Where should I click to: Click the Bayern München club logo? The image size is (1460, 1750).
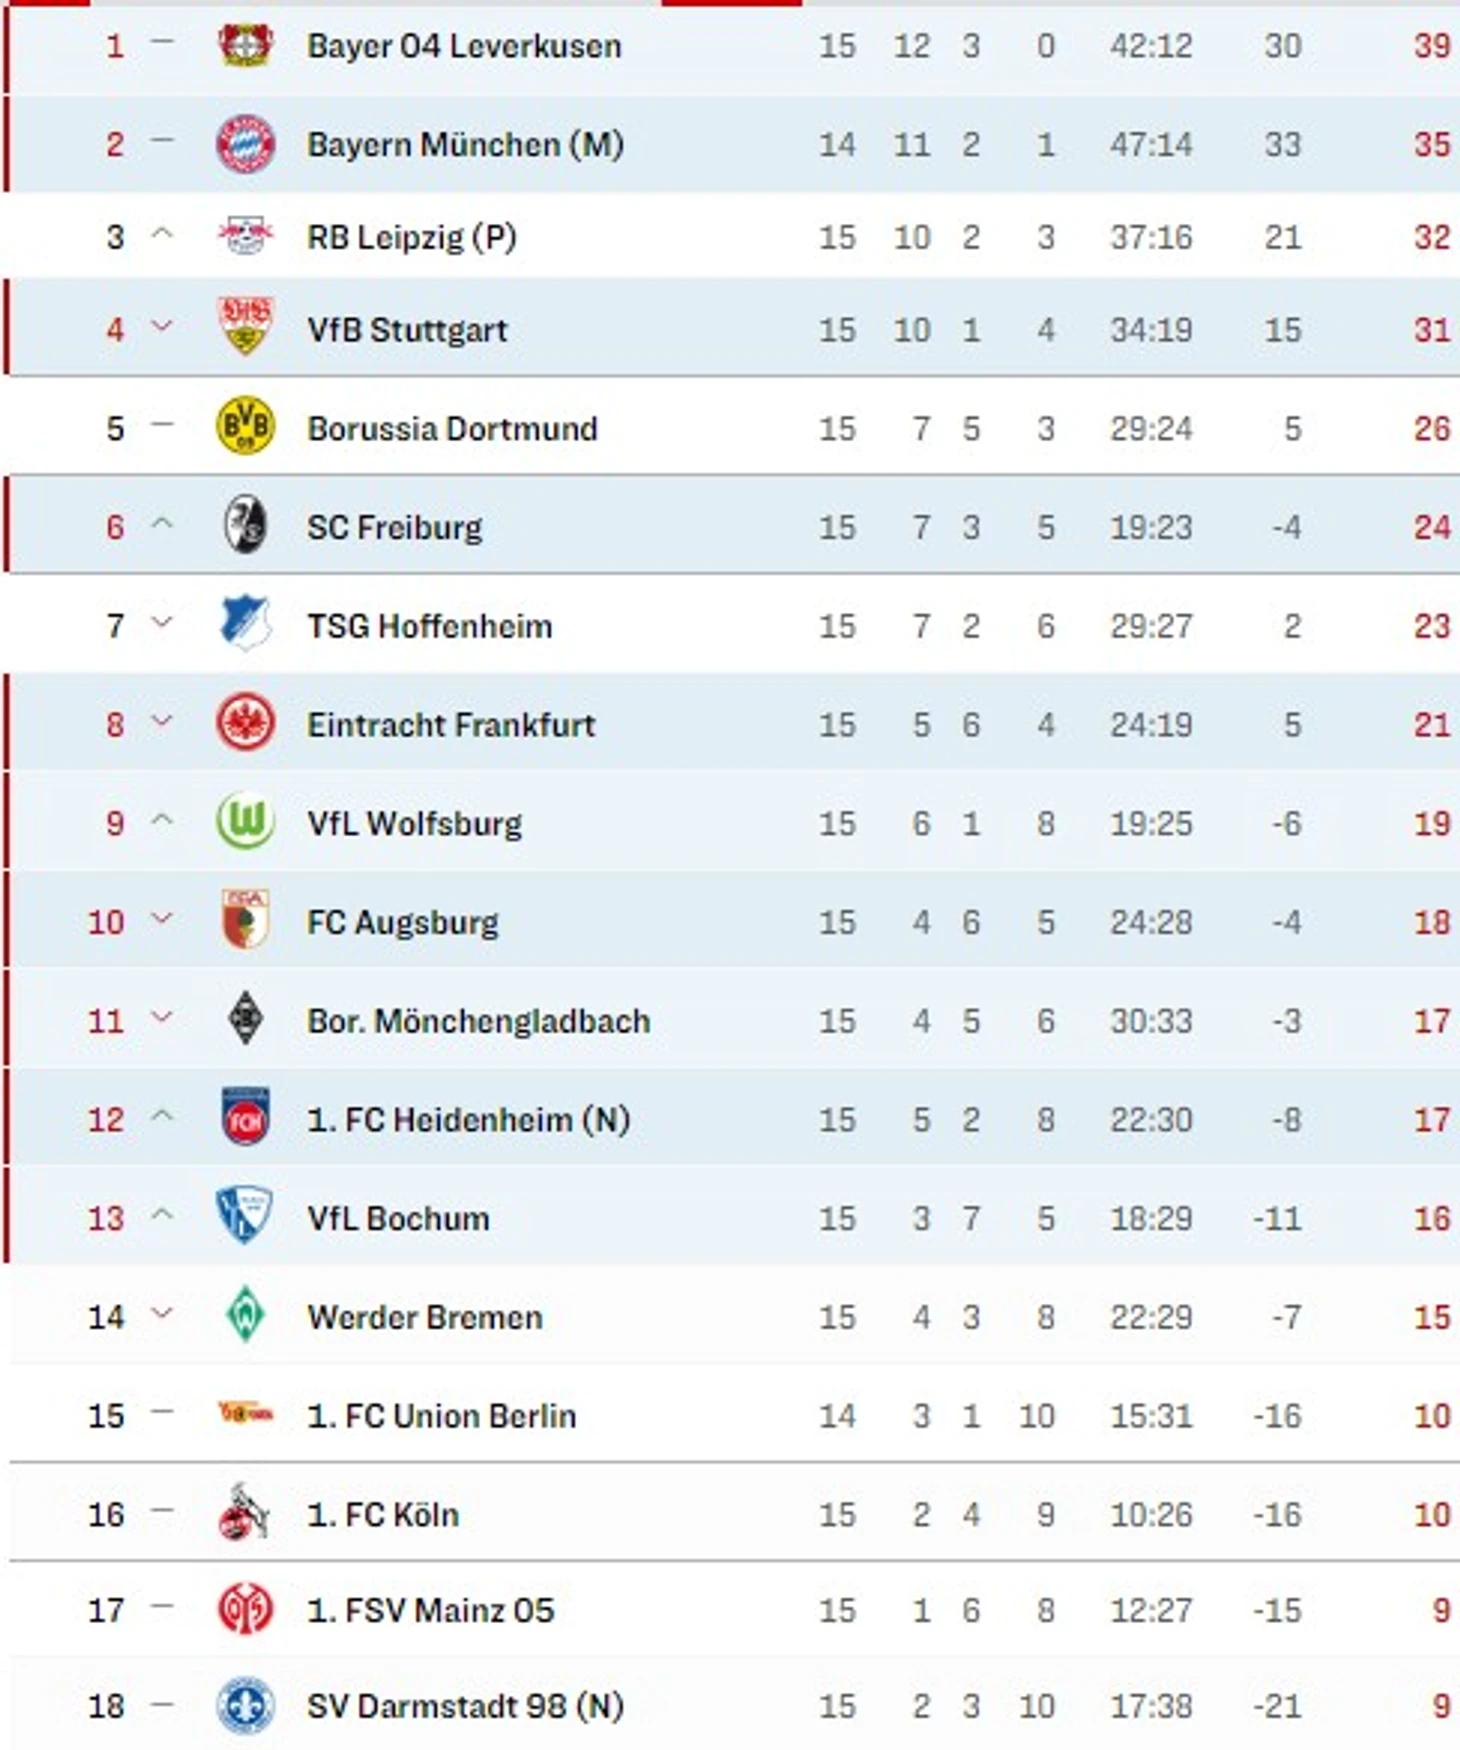click(245, 144)
